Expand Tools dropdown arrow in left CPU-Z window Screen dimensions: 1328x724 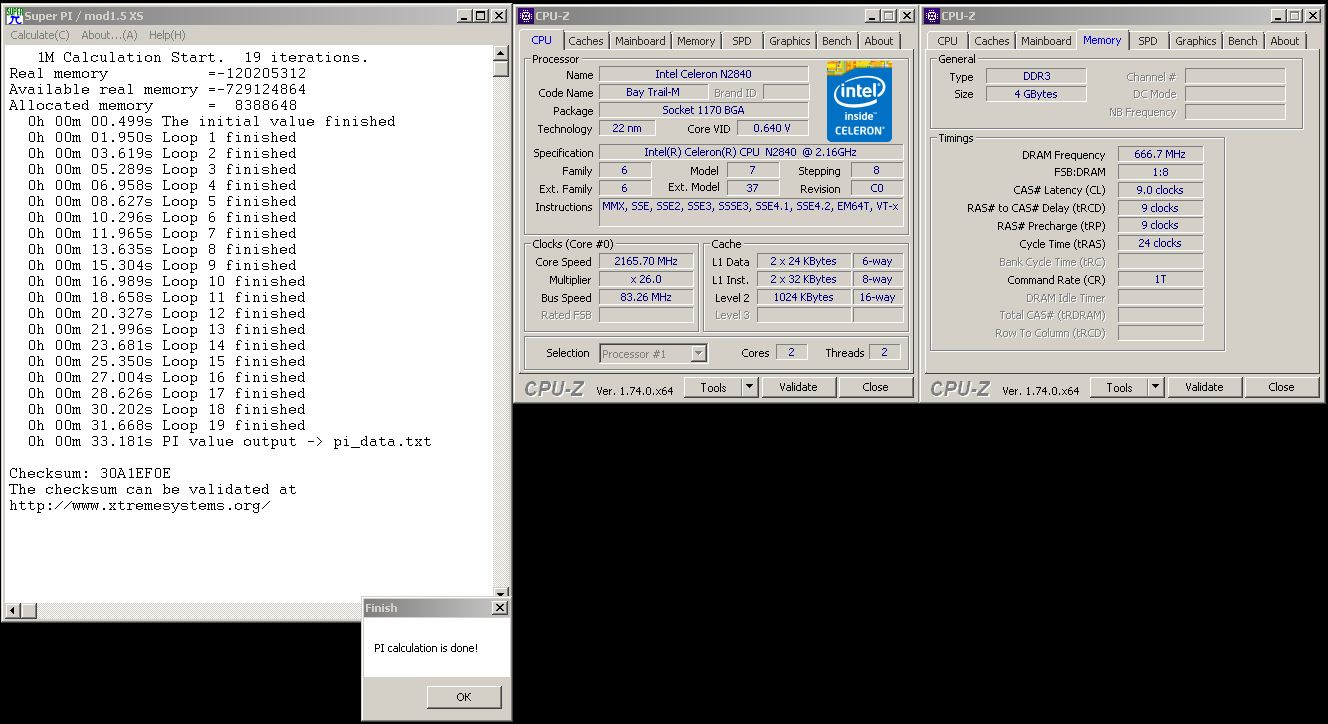click(749, 387)
